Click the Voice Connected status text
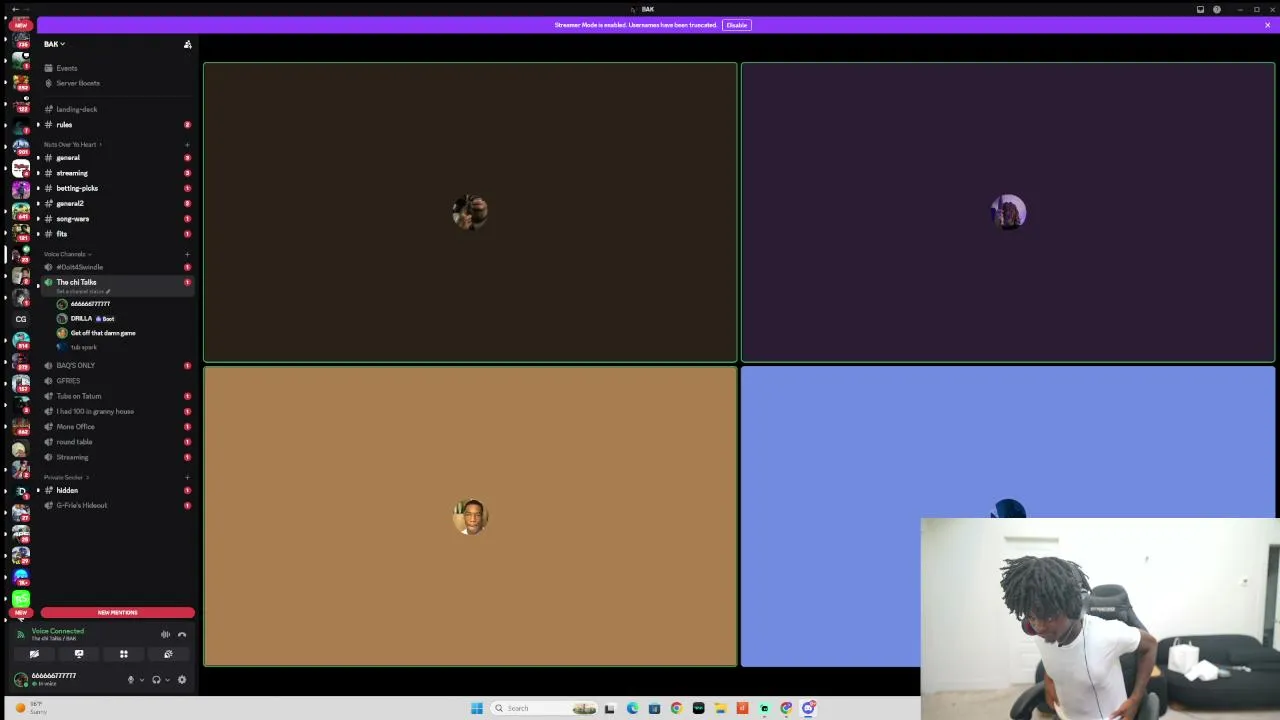Viewport: 1280px width, 720px height. click(x=58, y=631)
